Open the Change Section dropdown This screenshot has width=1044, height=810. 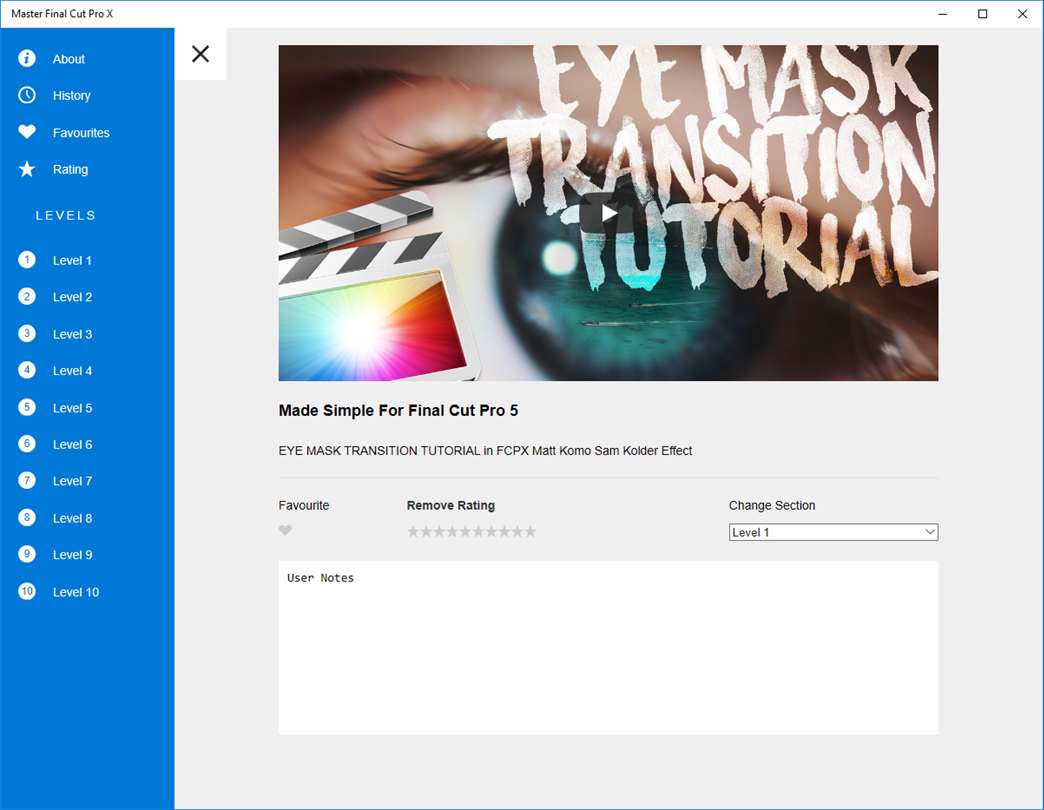(834, 532)
